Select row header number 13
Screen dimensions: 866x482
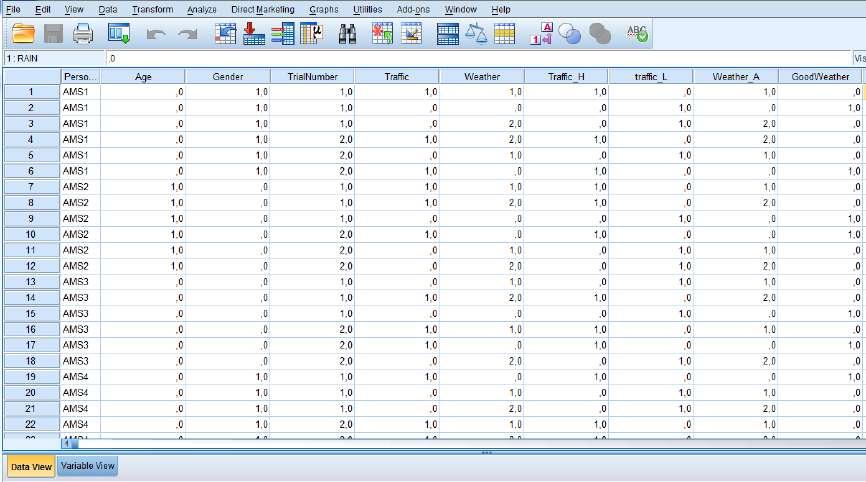point(31,282)
